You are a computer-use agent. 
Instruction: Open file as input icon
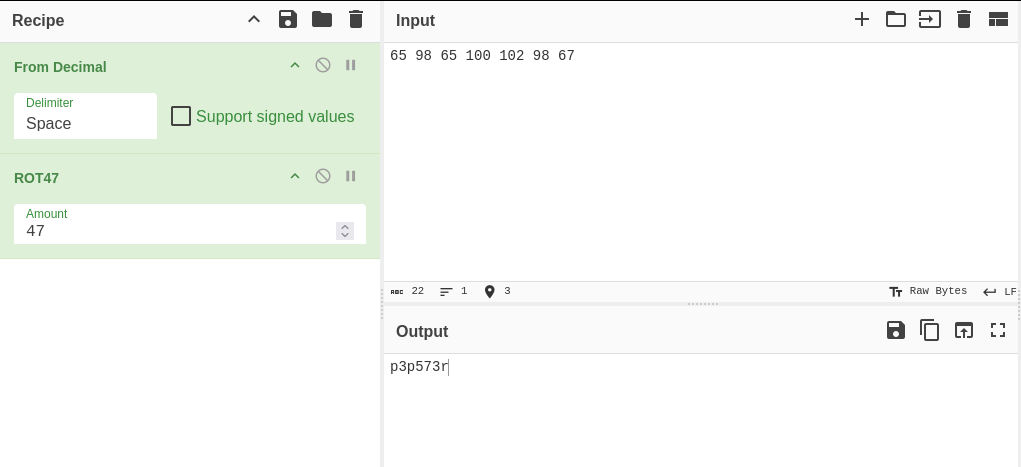[929, 20]
